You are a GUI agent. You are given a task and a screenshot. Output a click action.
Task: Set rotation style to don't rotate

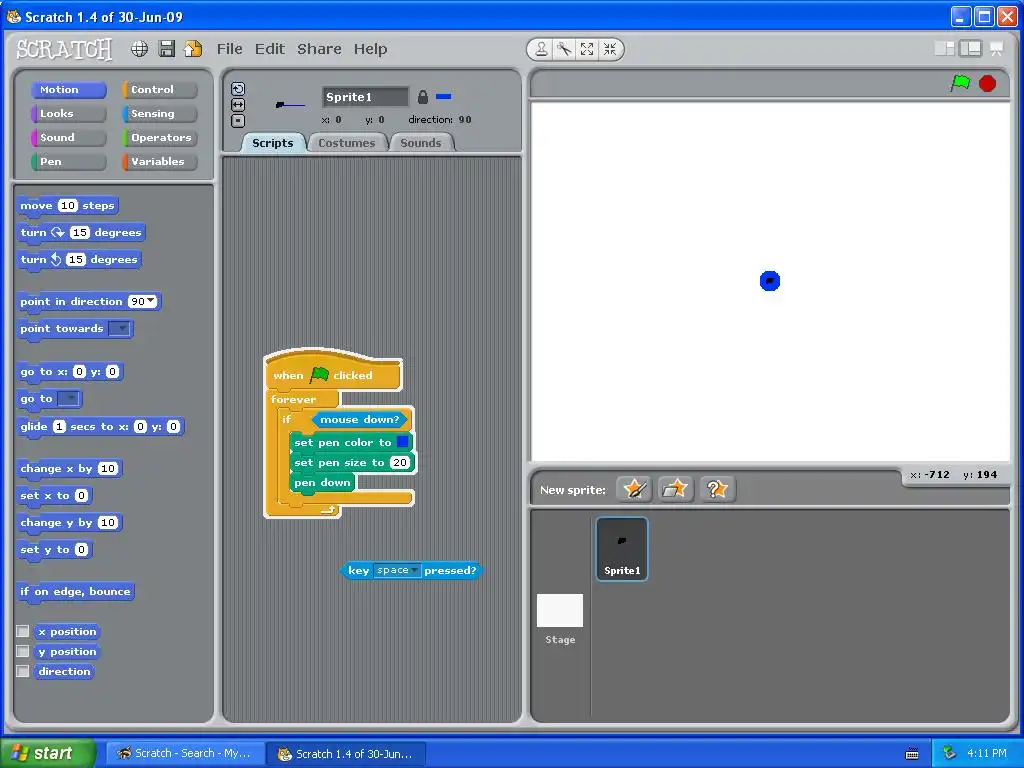[238, 121]
